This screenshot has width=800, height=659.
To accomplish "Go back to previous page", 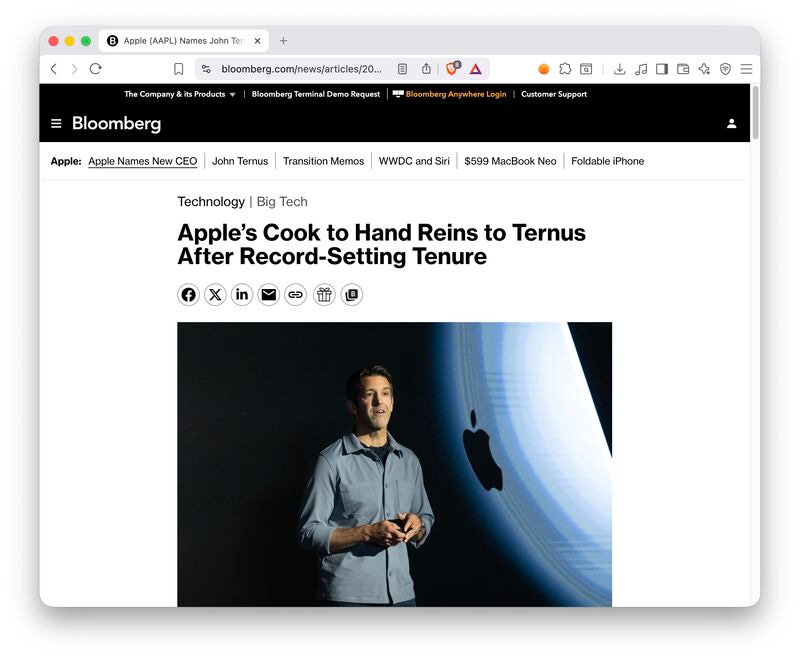I will tap(54, 69).
